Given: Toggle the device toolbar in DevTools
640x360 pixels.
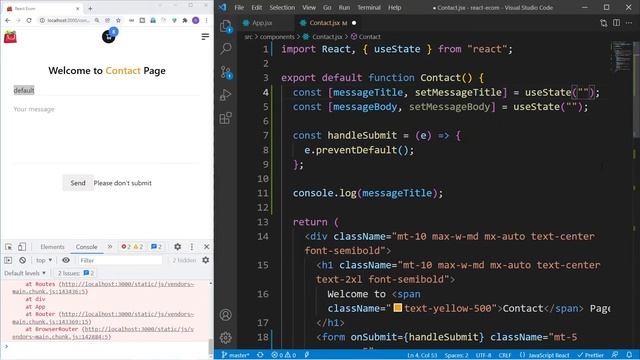Looking at the screenshot, I should [22, 247].
